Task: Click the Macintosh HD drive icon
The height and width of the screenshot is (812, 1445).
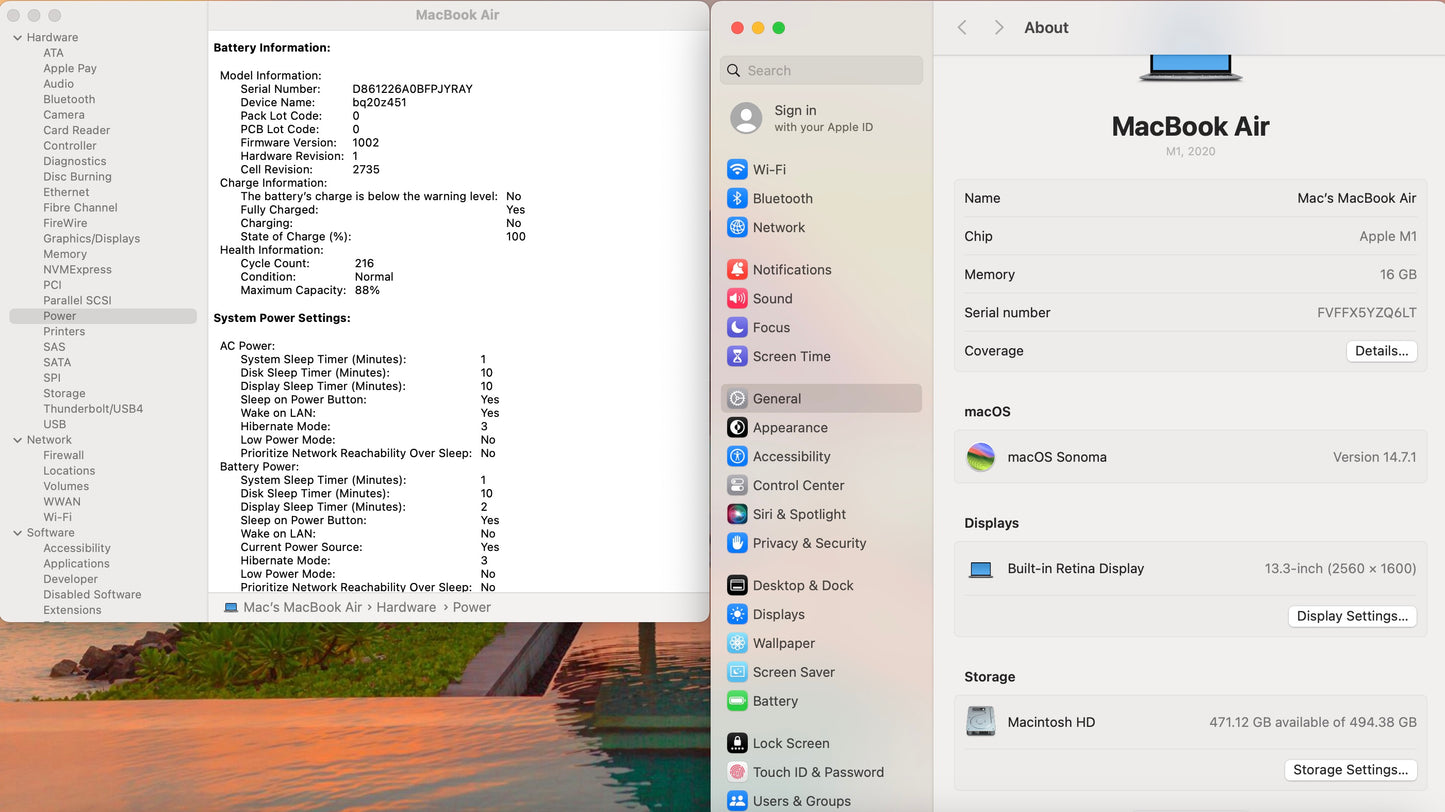Action: pos(980,722)
